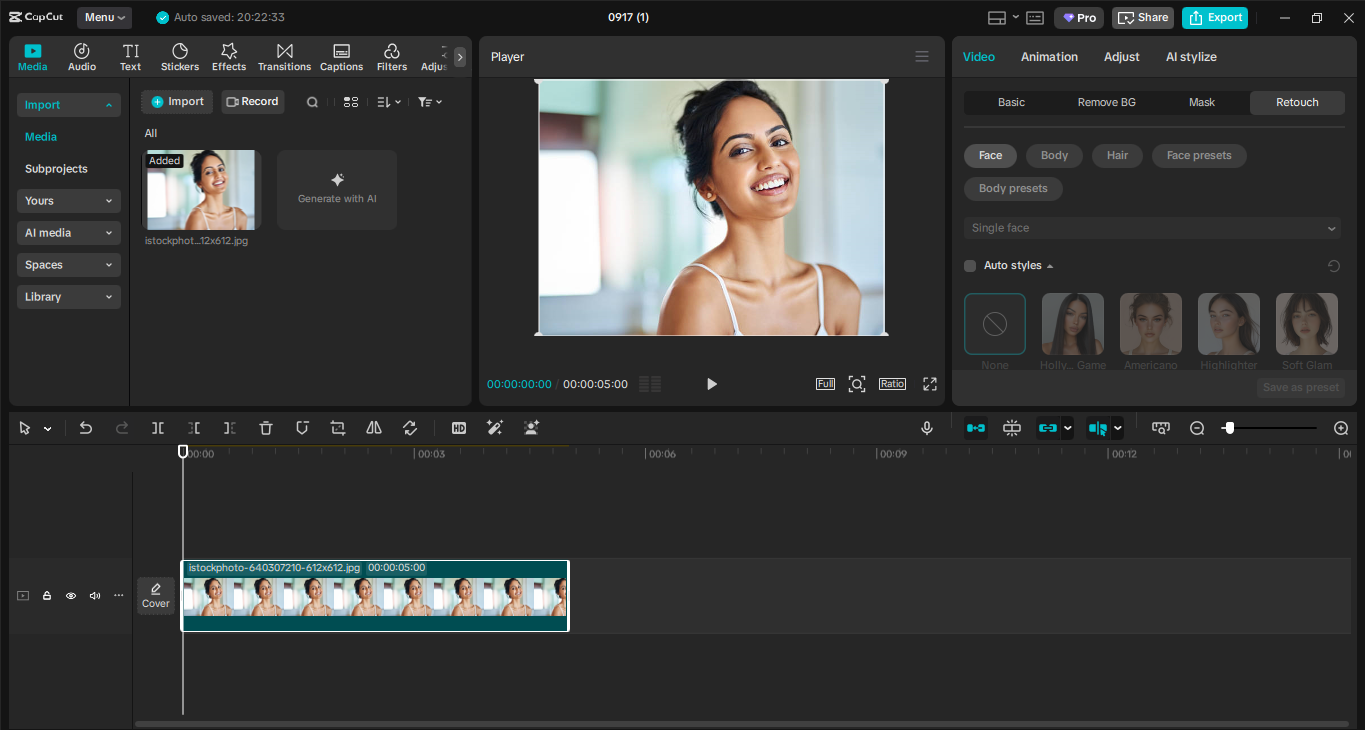
Task: Open the Single face dropdown
Action: click(x=1151, y=227)
